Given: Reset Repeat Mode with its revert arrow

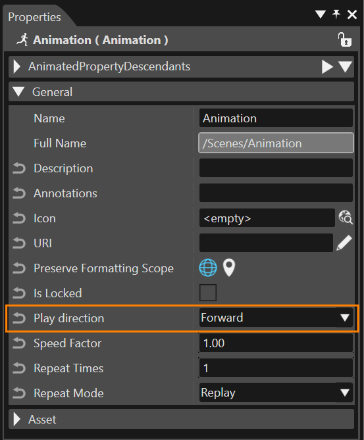Looking at the screenshot, I should click(x=19, y=393).
